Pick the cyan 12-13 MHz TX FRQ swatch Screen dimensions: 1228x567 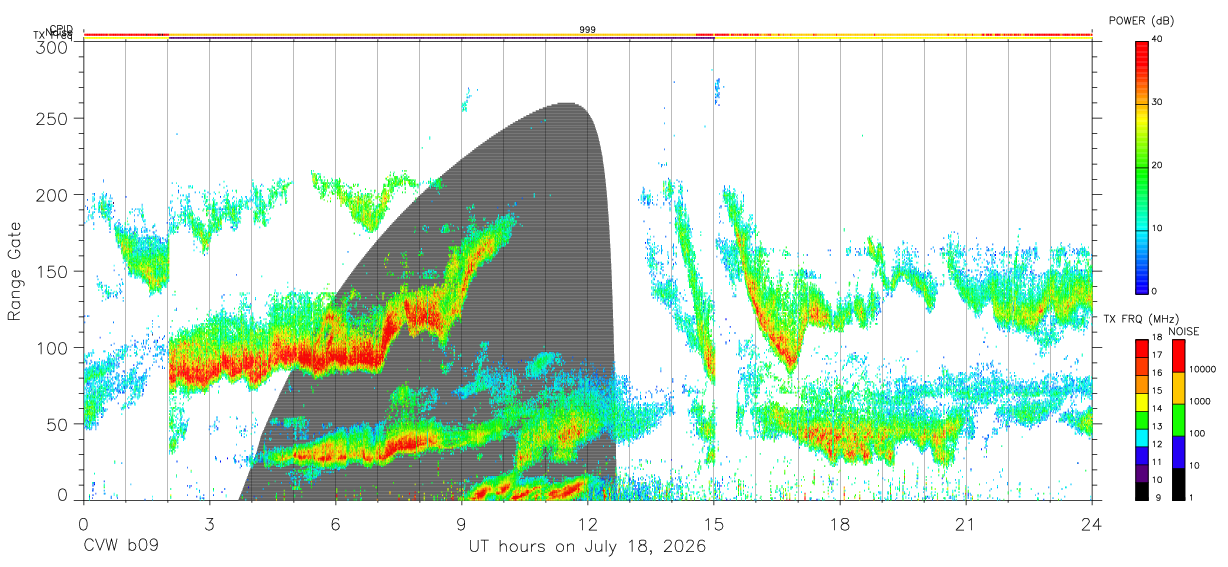1141,437
